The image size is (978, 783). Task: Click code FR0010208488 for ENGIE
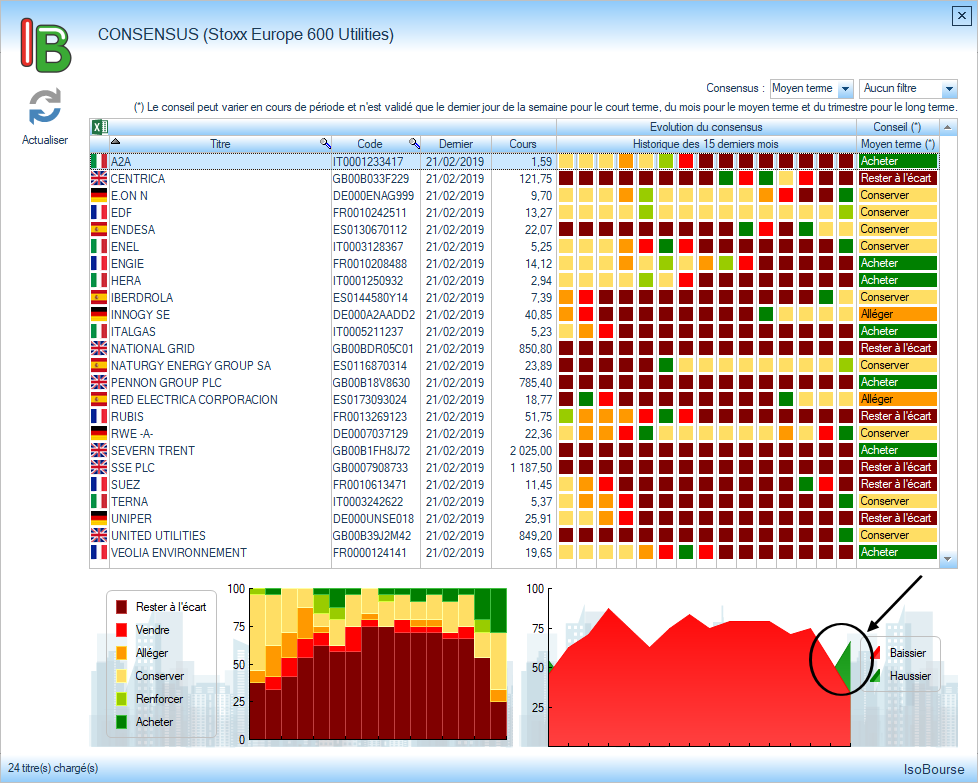pyautogui.click(x=370, y=264)
